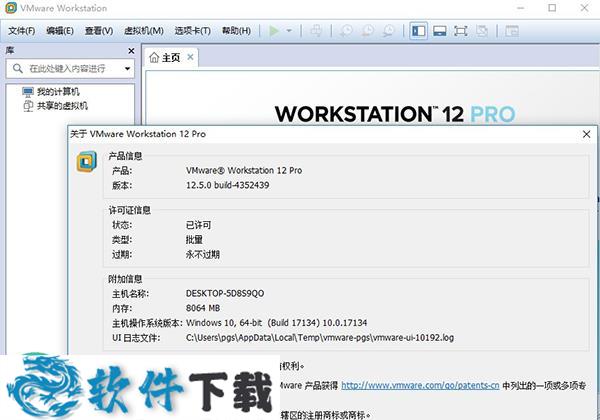Close the 库 library panel
Screen dimensions: 600x420
tap(131, 50)
